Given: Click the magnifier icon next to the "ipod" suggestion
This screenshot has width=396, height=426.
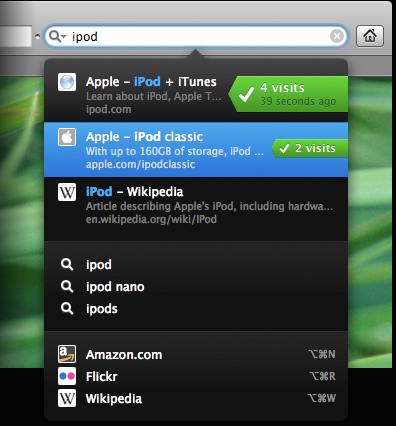Looking at the screenshot, I should [x=67, y=265].
